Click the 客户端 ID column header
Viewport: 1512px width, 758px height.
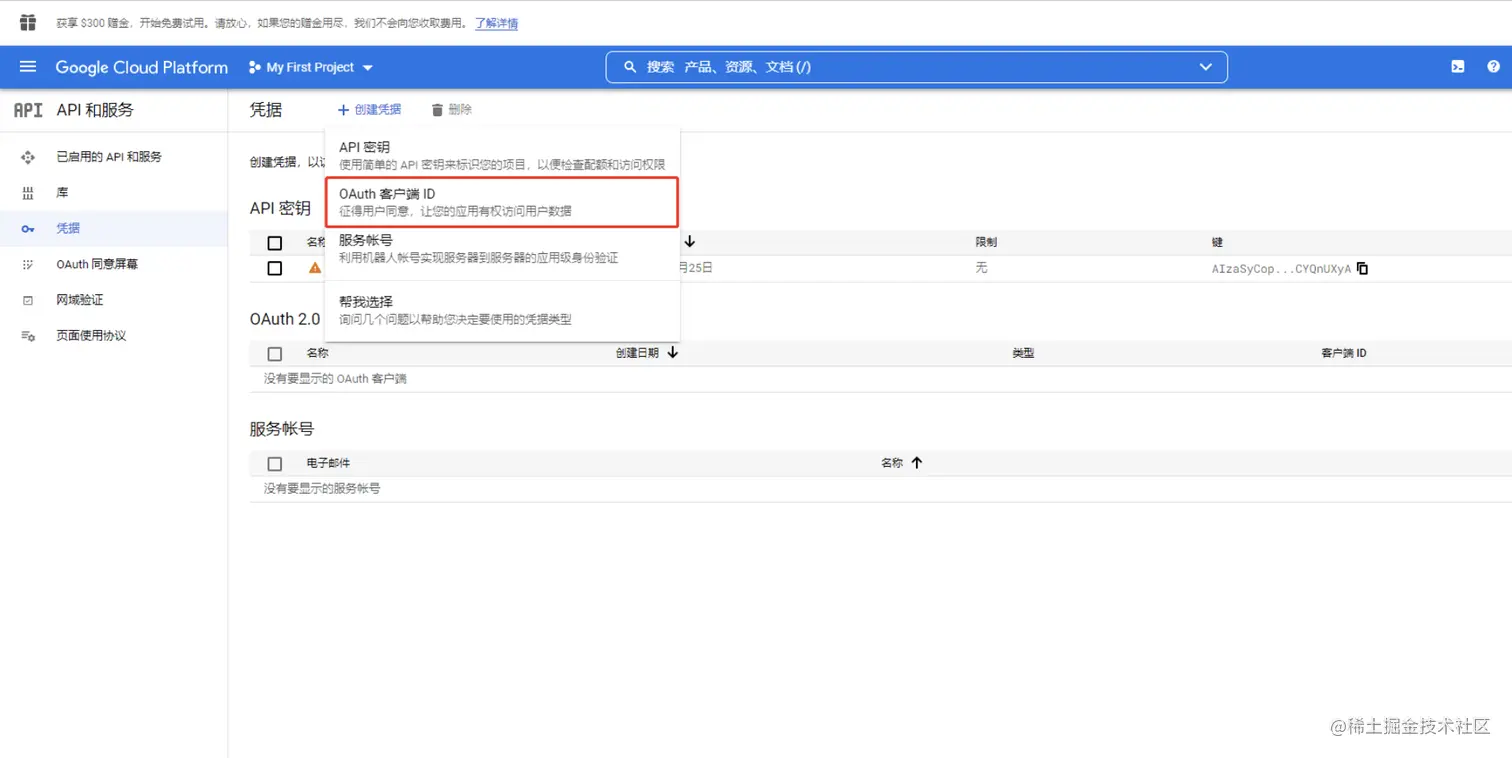pyautogui.click(x=1344, y=353)
